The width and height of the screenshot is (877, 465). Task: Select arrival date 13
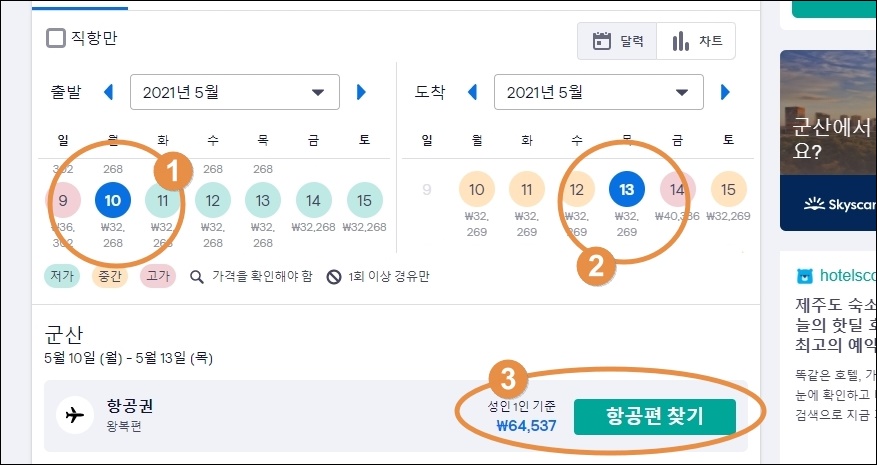626,190
